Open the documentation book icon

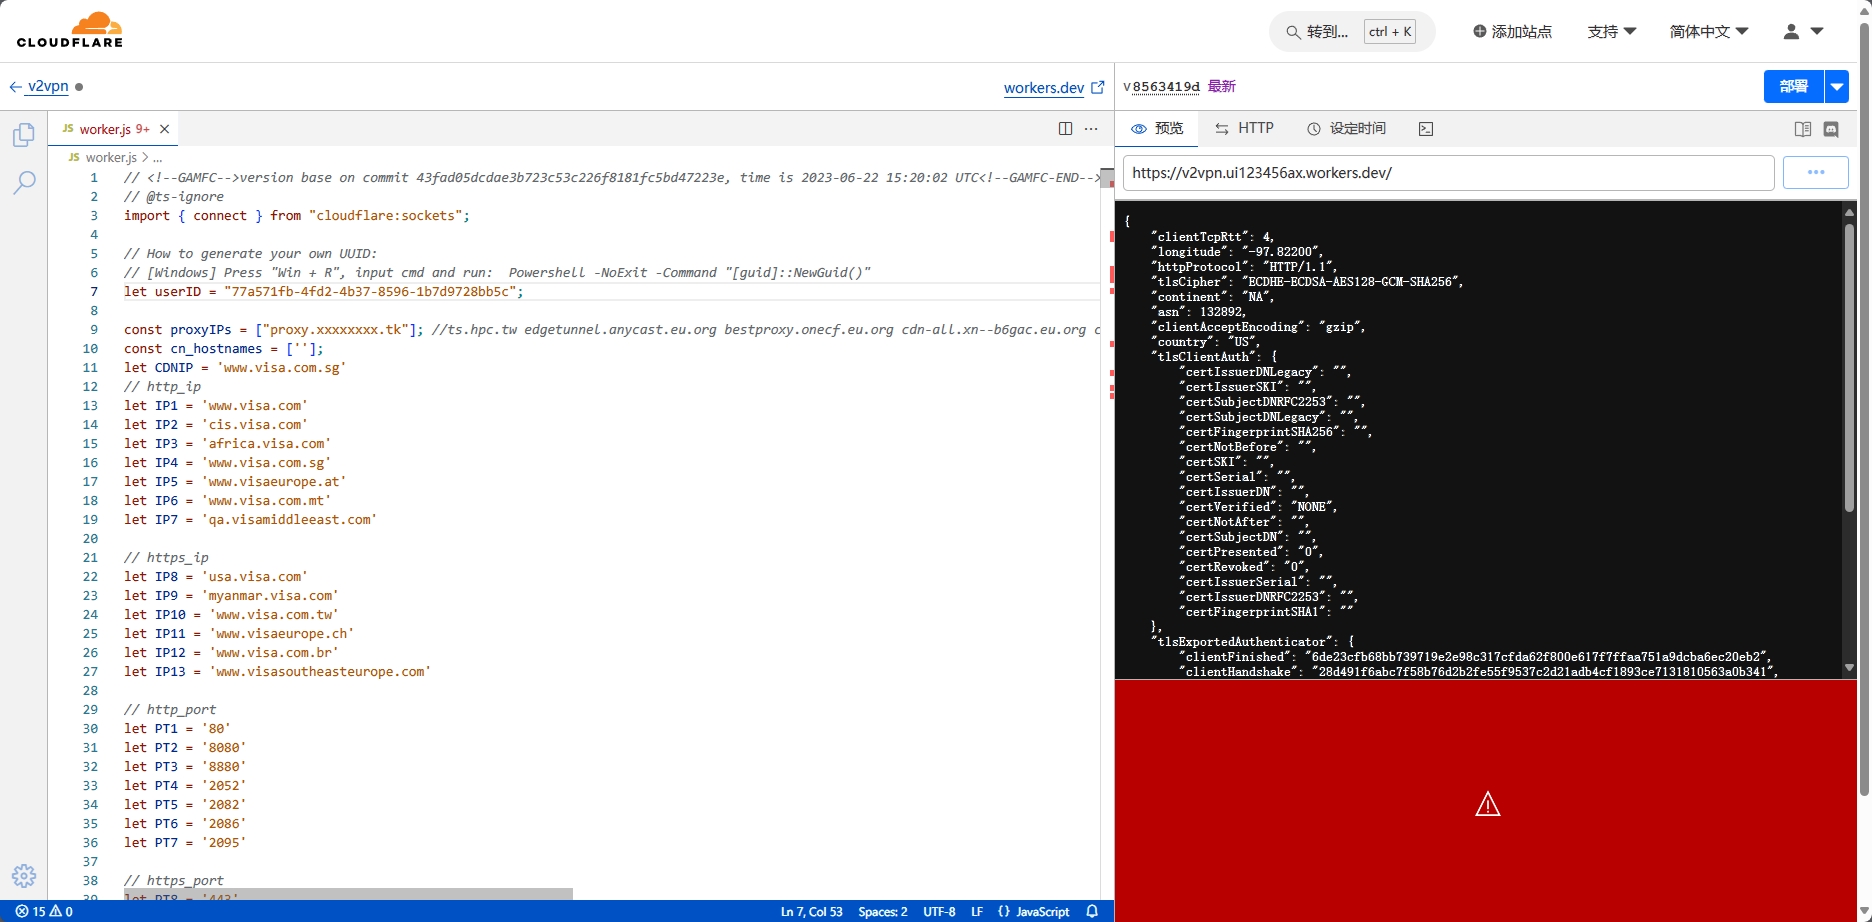(1803, 129)
